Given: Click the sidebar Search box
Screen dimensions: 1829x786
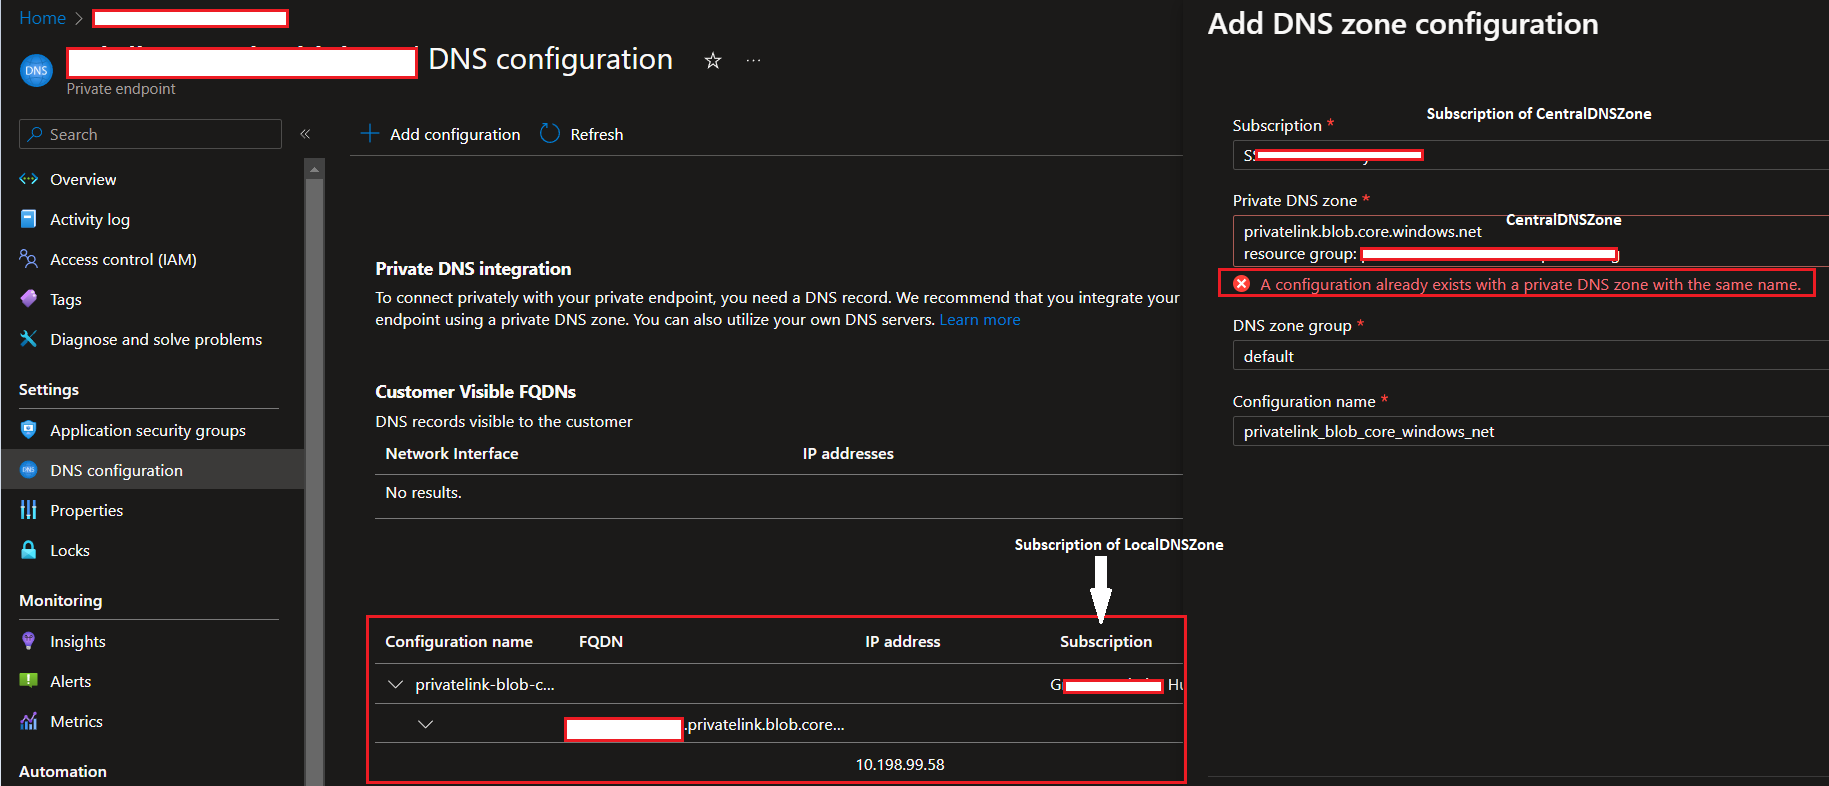Looking at the screenshot, I should click(150, 134).
